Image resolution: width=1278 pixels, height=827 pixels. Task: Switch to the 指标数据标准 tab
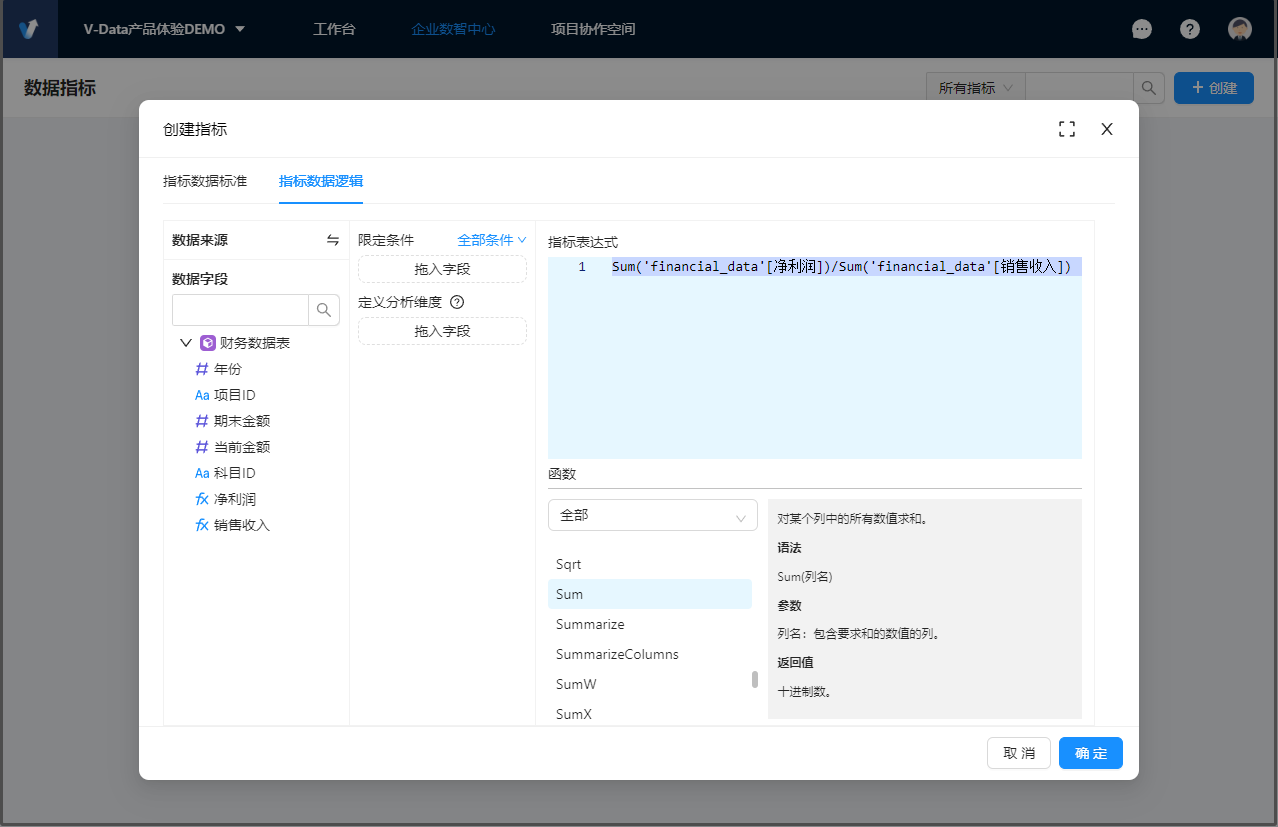205,181
